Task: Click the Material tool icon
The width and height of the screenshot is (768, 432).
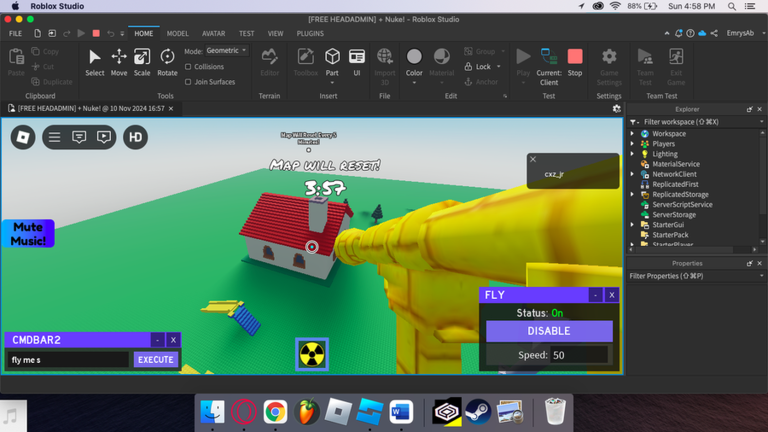Action: pyautogui.click(x=441, y=57)
